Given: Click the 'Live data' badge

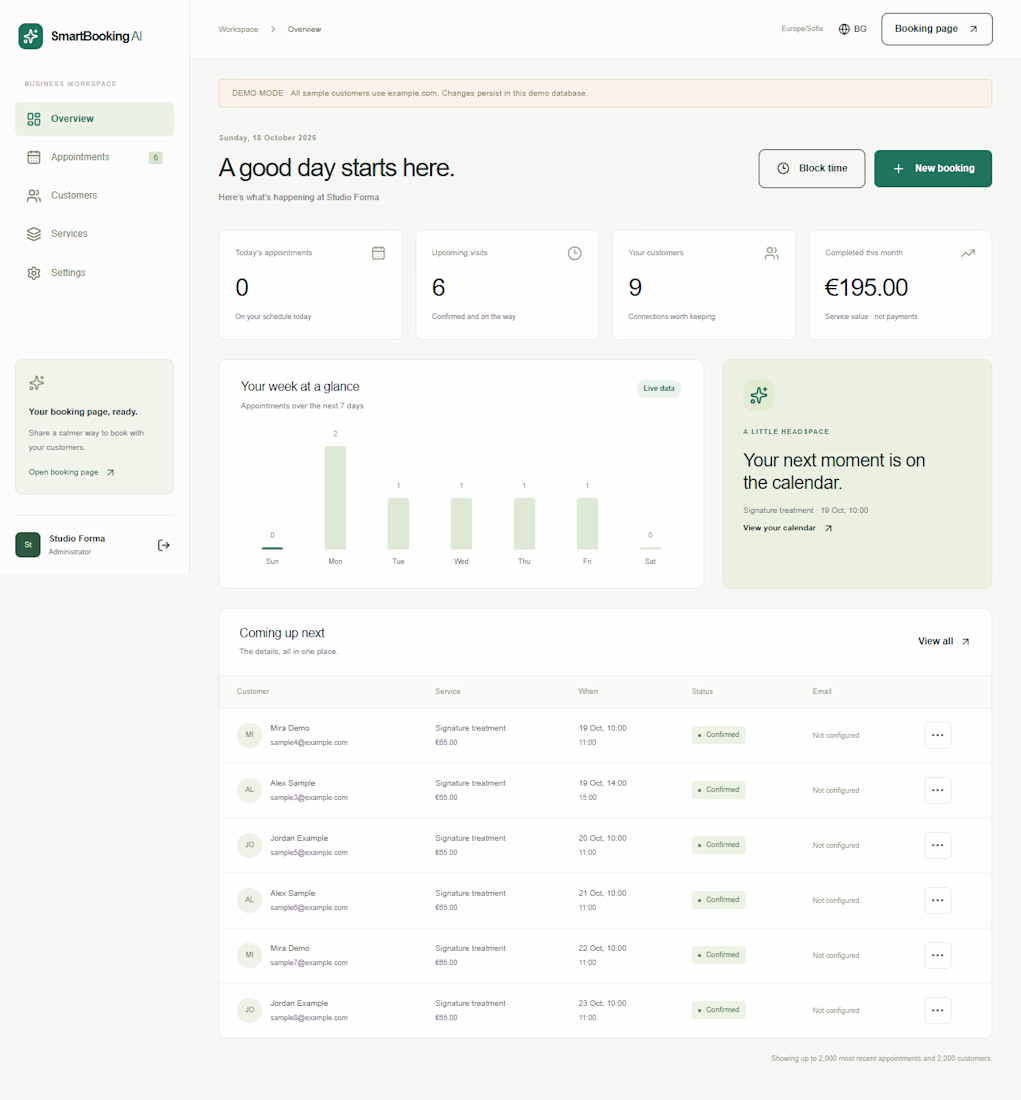Looking at the screenshot, I should point(659,389).
